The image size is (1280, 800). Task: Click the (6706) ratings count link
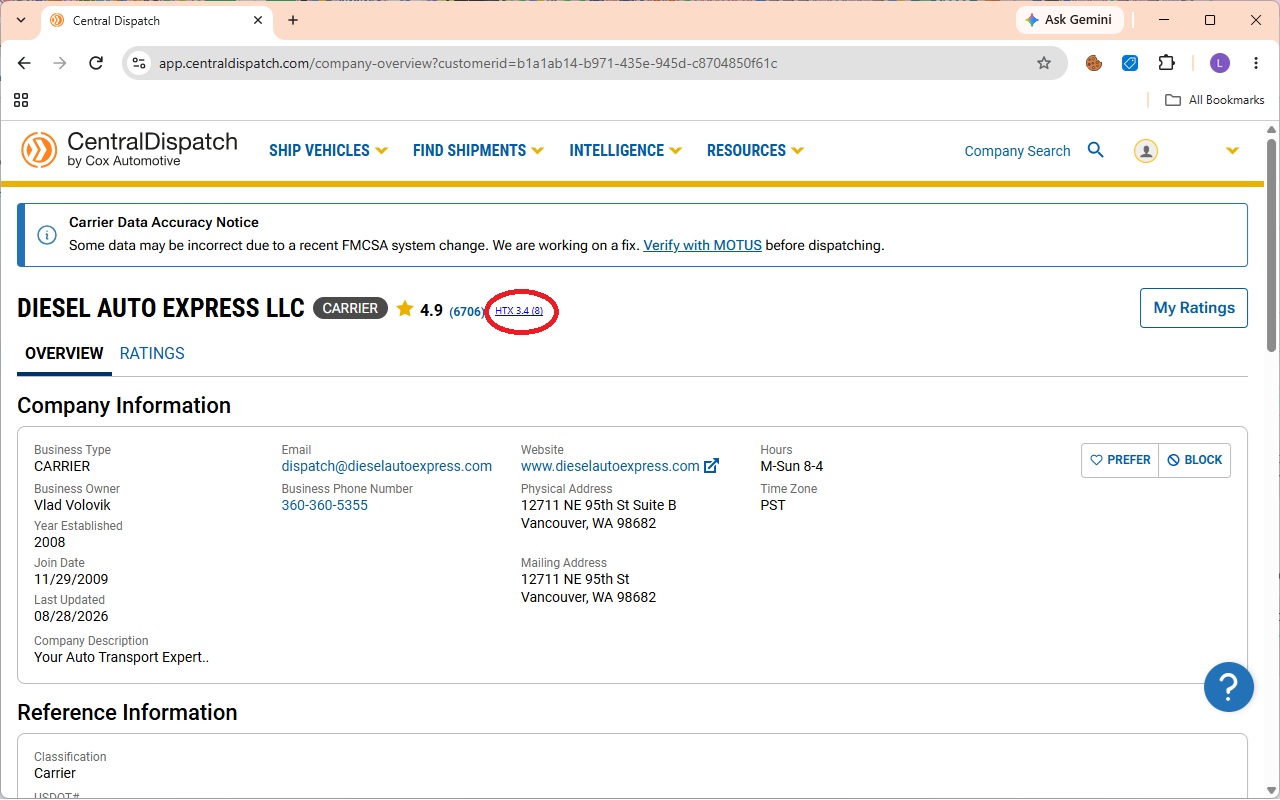[467, 312]
